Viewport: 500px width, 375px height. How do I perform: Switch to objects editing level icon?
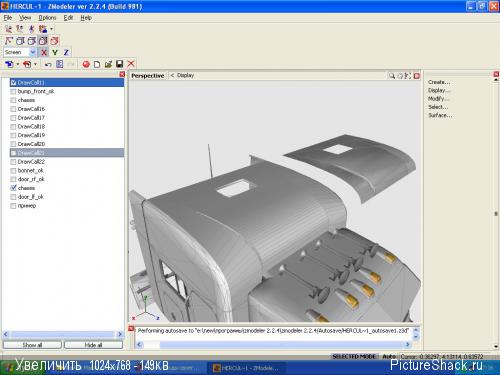pyautogui.click(x=42, y=29)
